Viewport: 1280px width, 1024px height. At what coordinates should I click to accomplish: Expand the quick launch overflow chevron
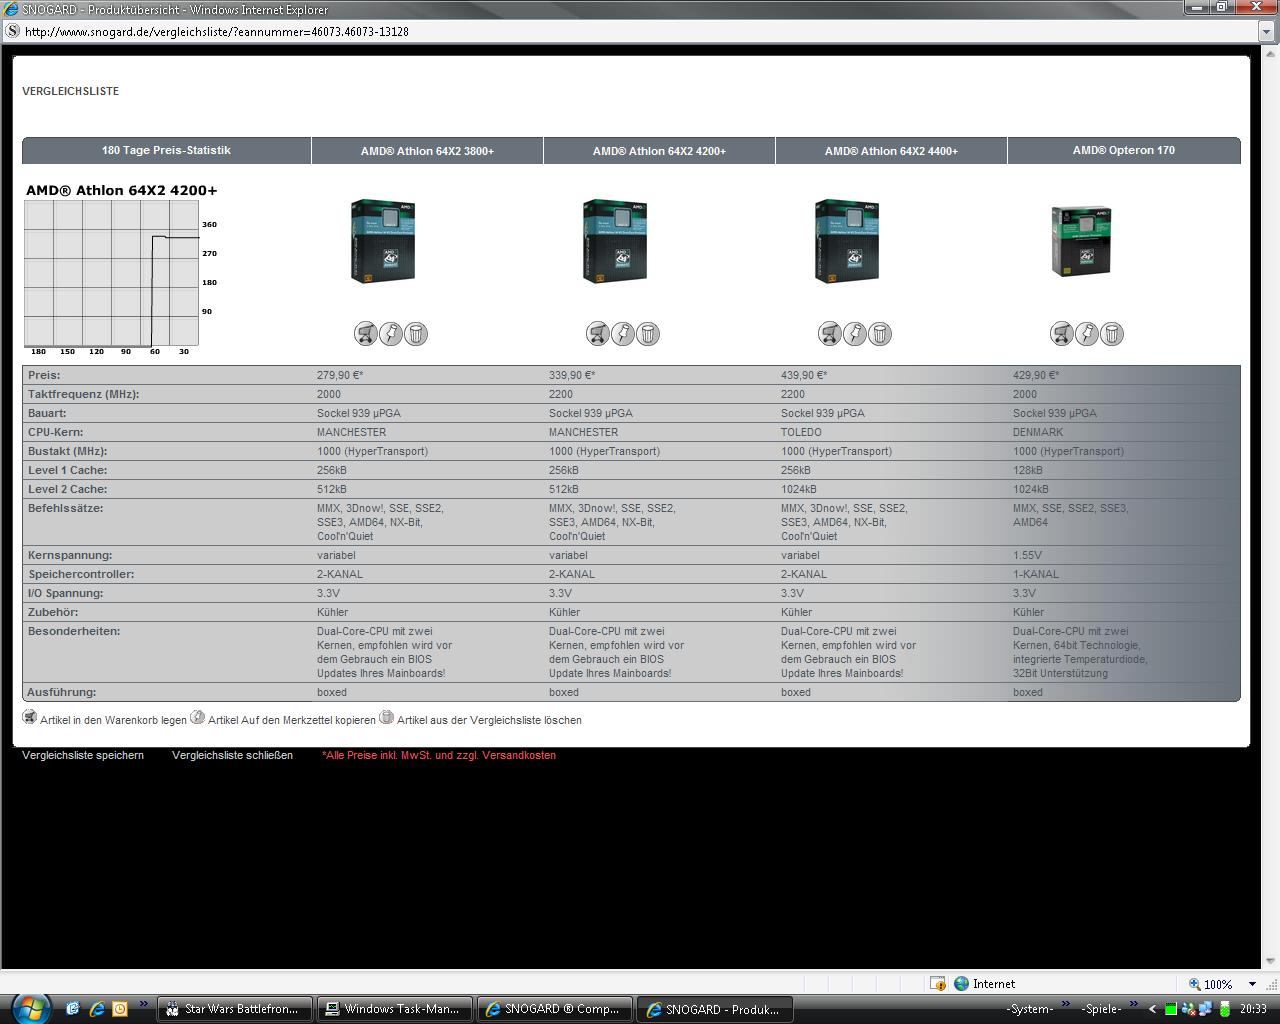(144, 1004)
